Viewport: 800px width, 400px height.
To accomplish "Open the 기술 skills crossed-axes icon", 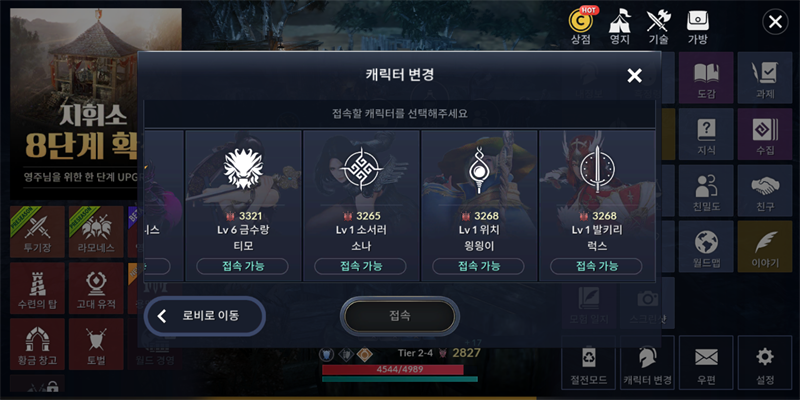I will pos(658,27).
